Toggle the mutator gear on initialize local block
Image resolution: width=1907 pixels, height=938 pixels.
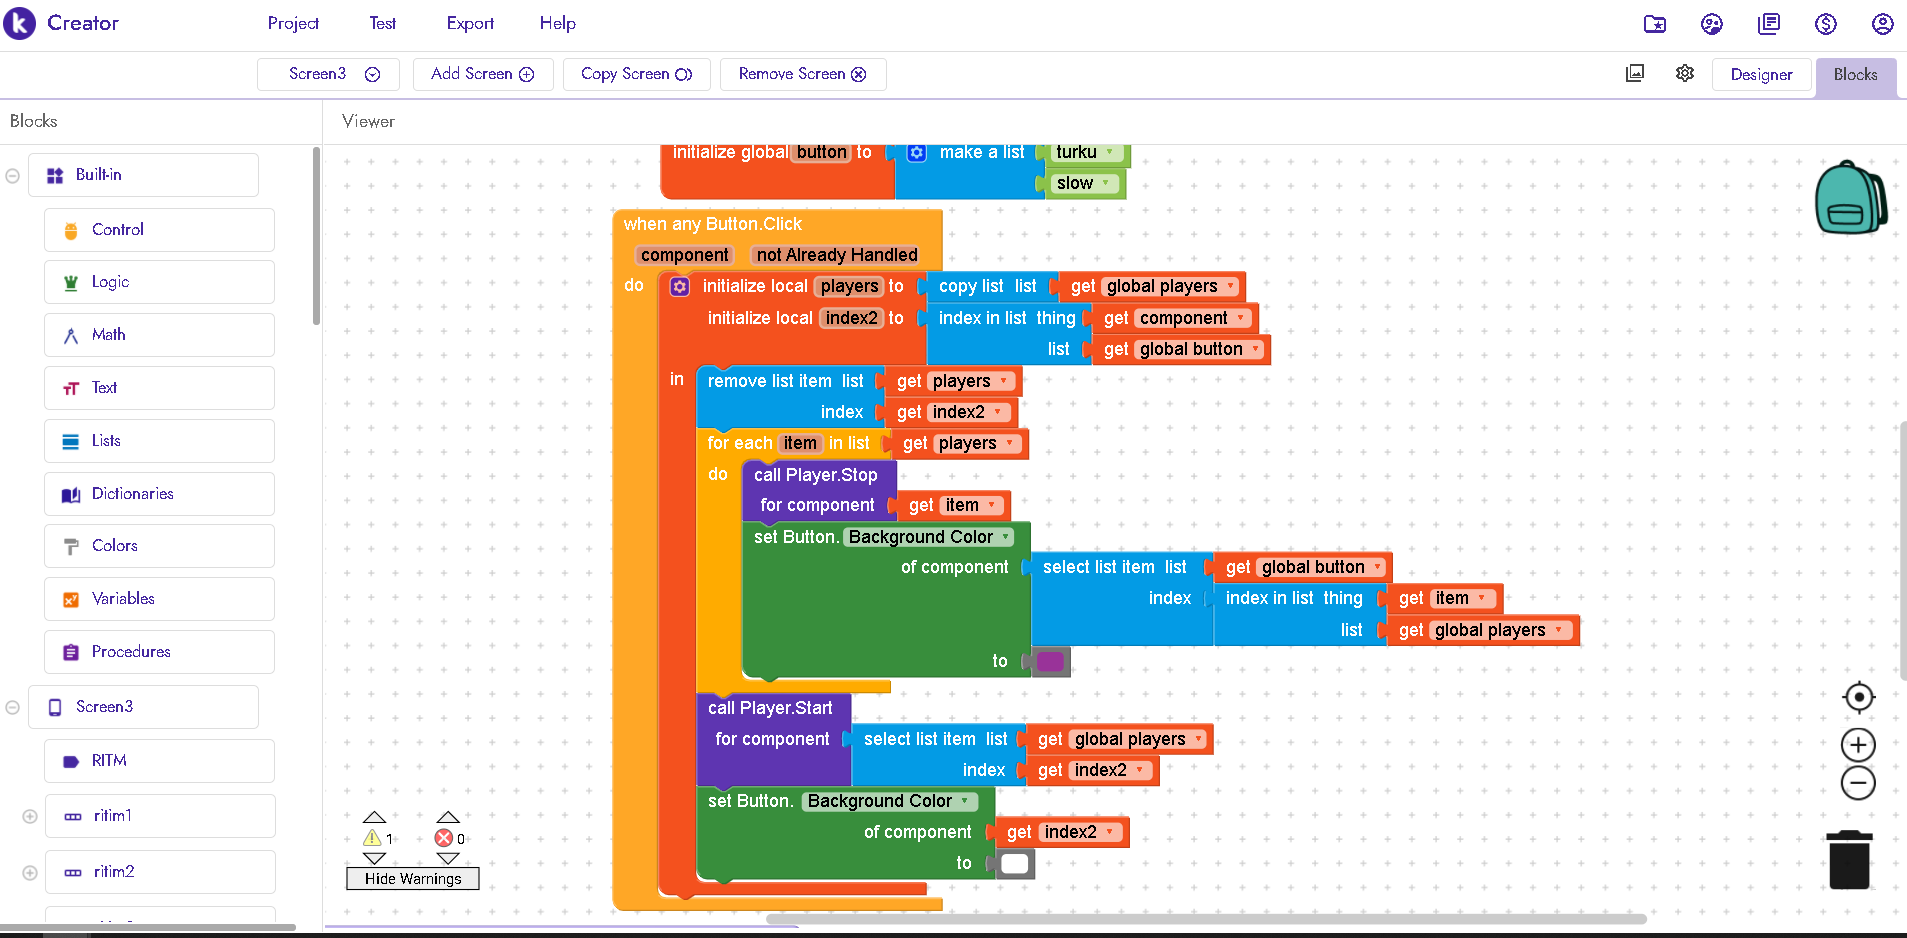tap(680, 287)
